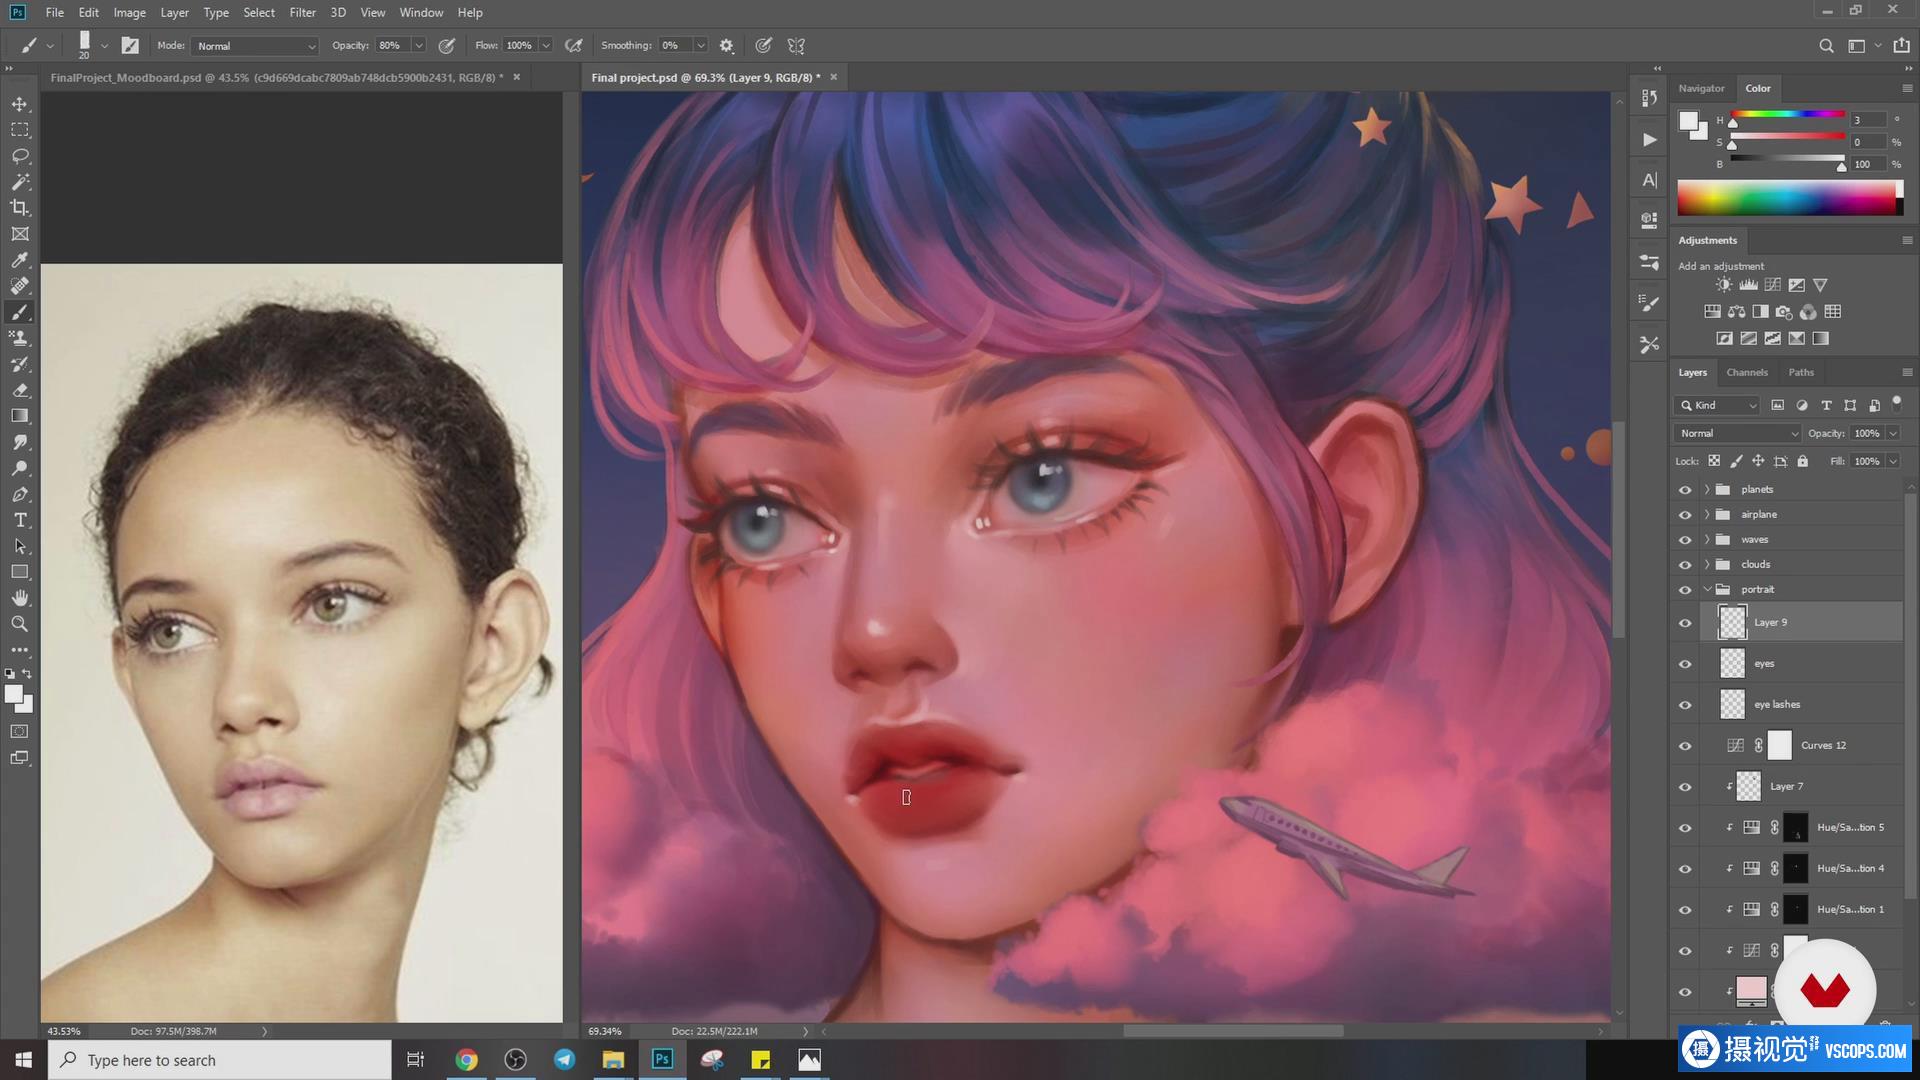
Task: Switch to the Channels tab
Action: click(1747, 372)
